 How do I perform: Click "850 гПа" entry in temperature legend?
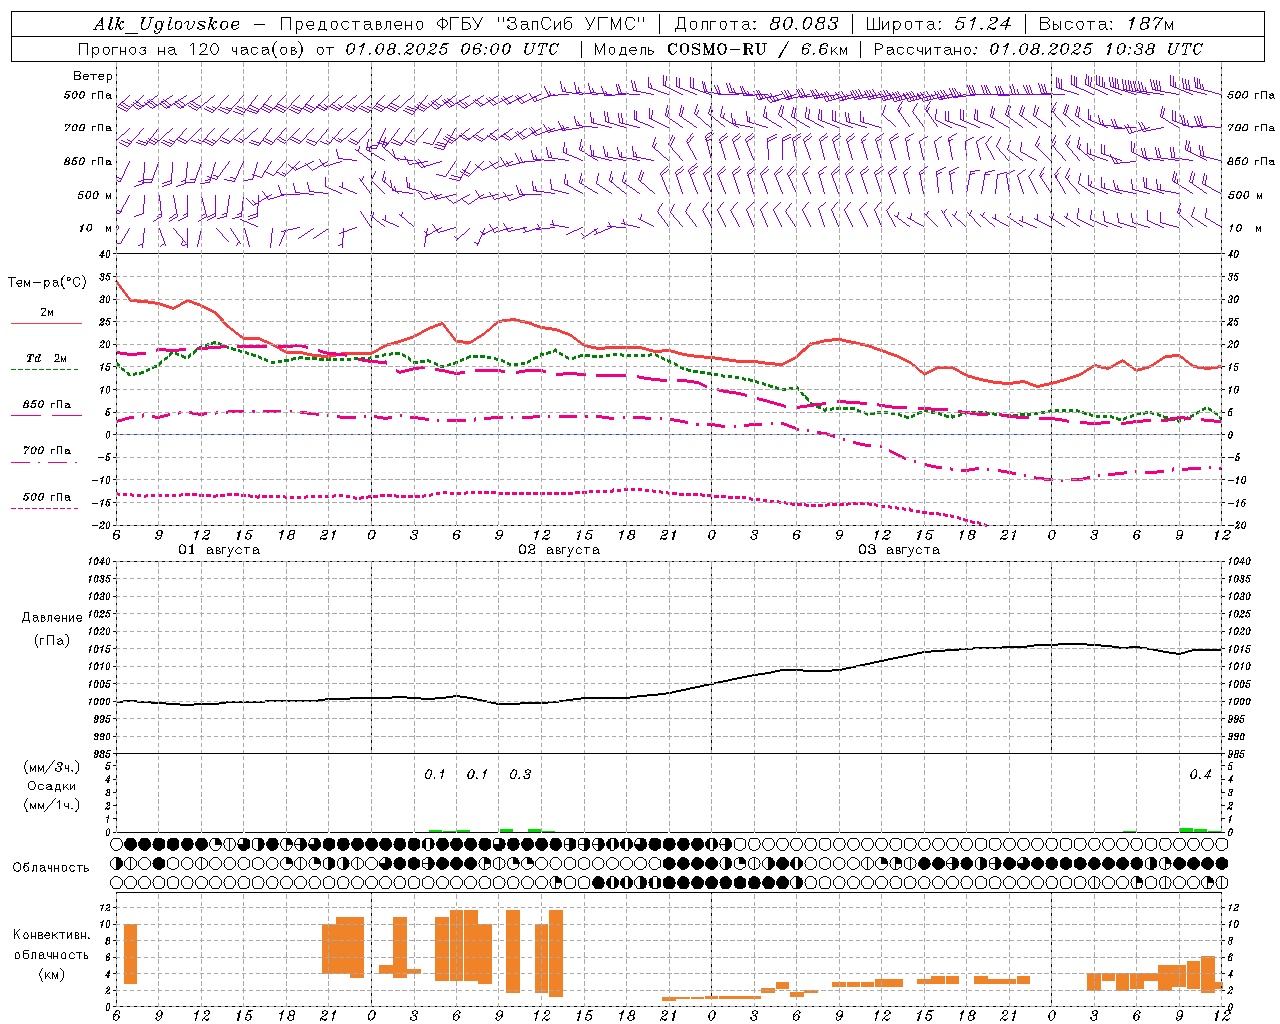47,404
